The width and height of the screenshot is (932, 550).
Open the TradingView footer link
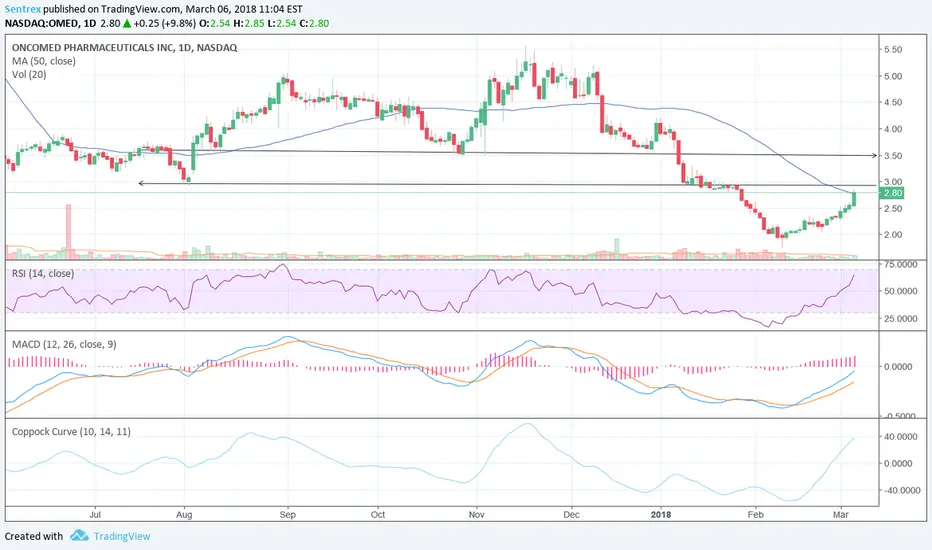122,536
